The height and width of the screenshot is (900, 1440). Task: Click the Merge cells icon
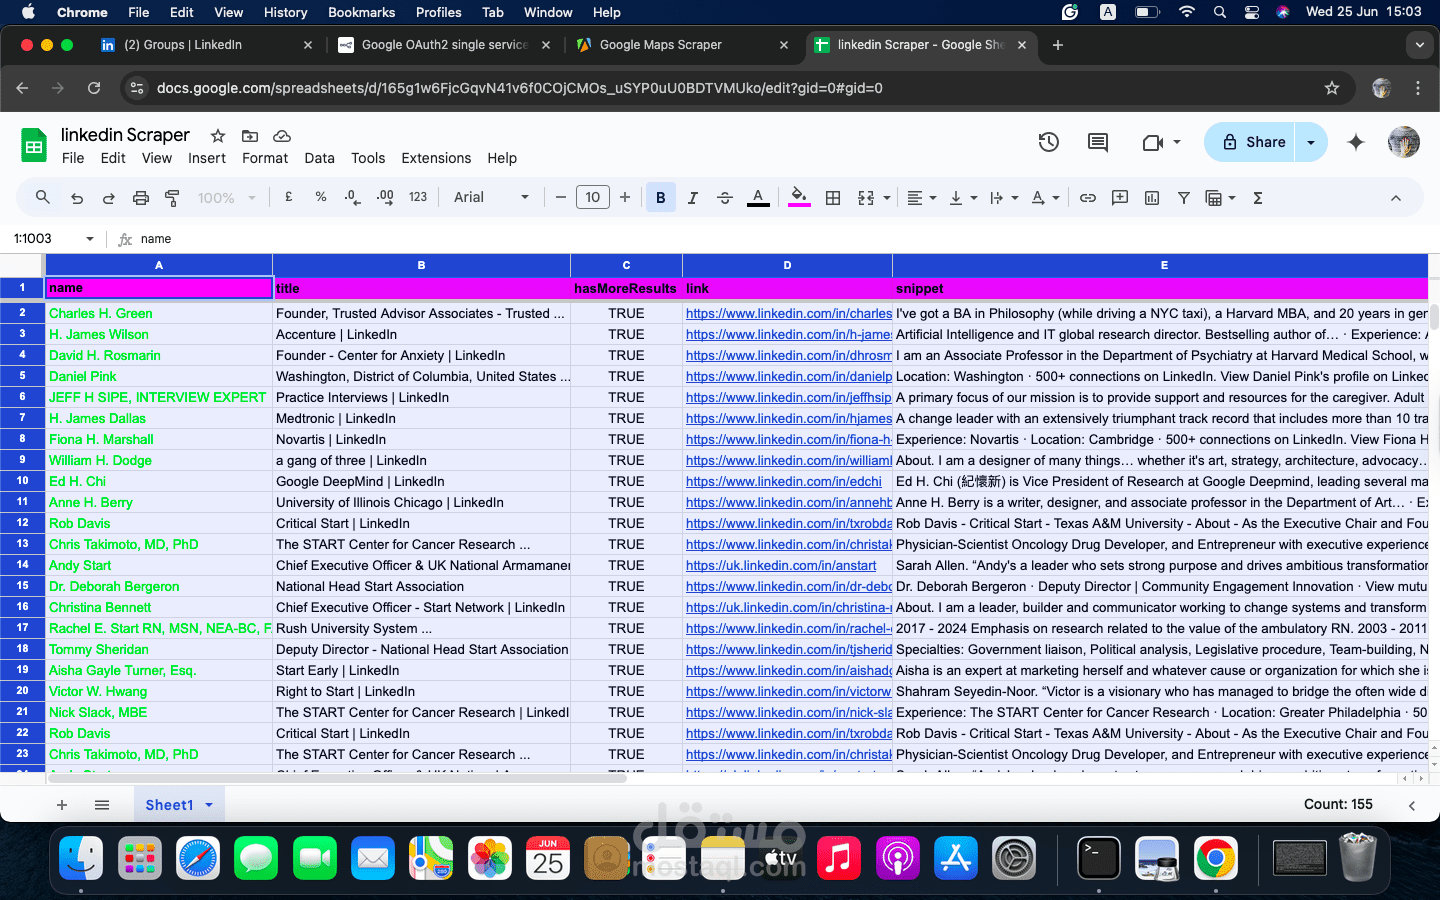tap(866, 198)
